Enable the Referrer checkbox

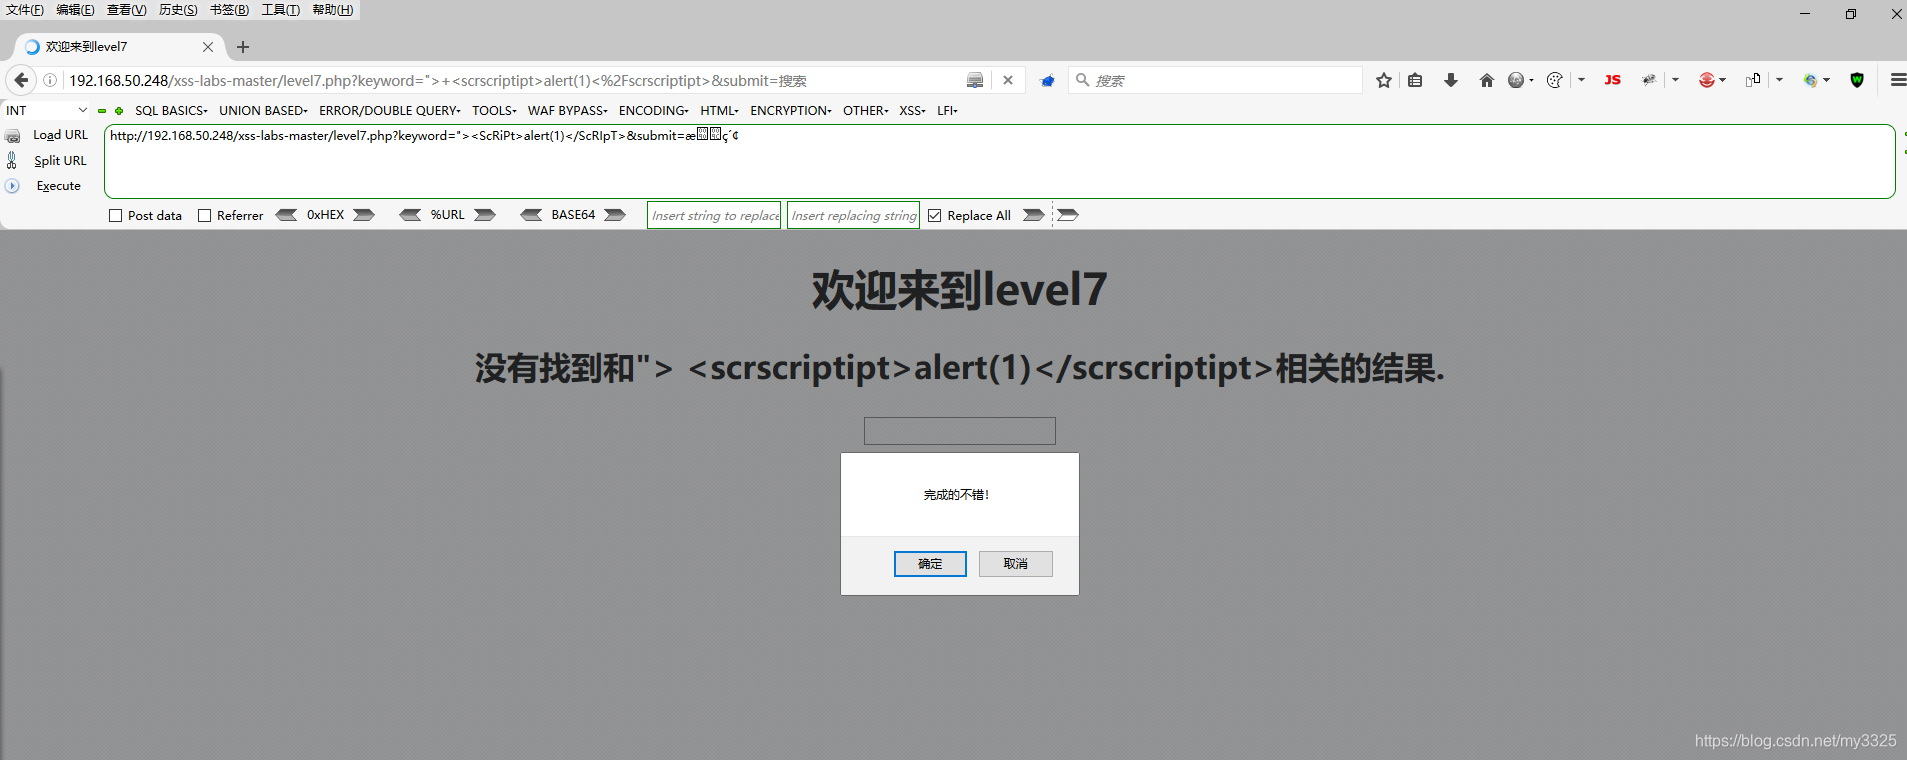coord(205,215)
